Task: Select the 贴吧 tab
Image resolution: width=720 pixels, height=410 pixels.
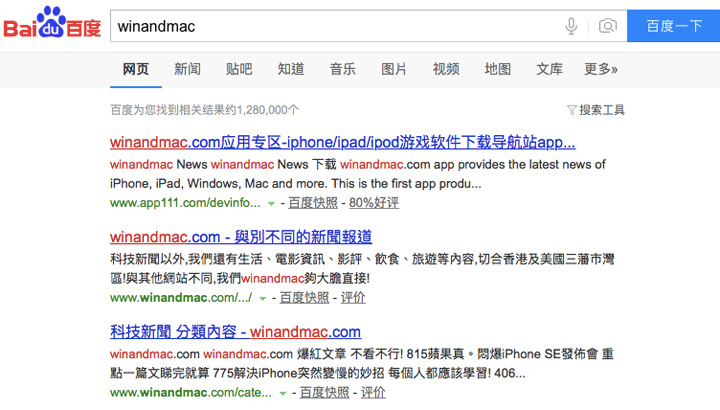Action: (239, 69)
